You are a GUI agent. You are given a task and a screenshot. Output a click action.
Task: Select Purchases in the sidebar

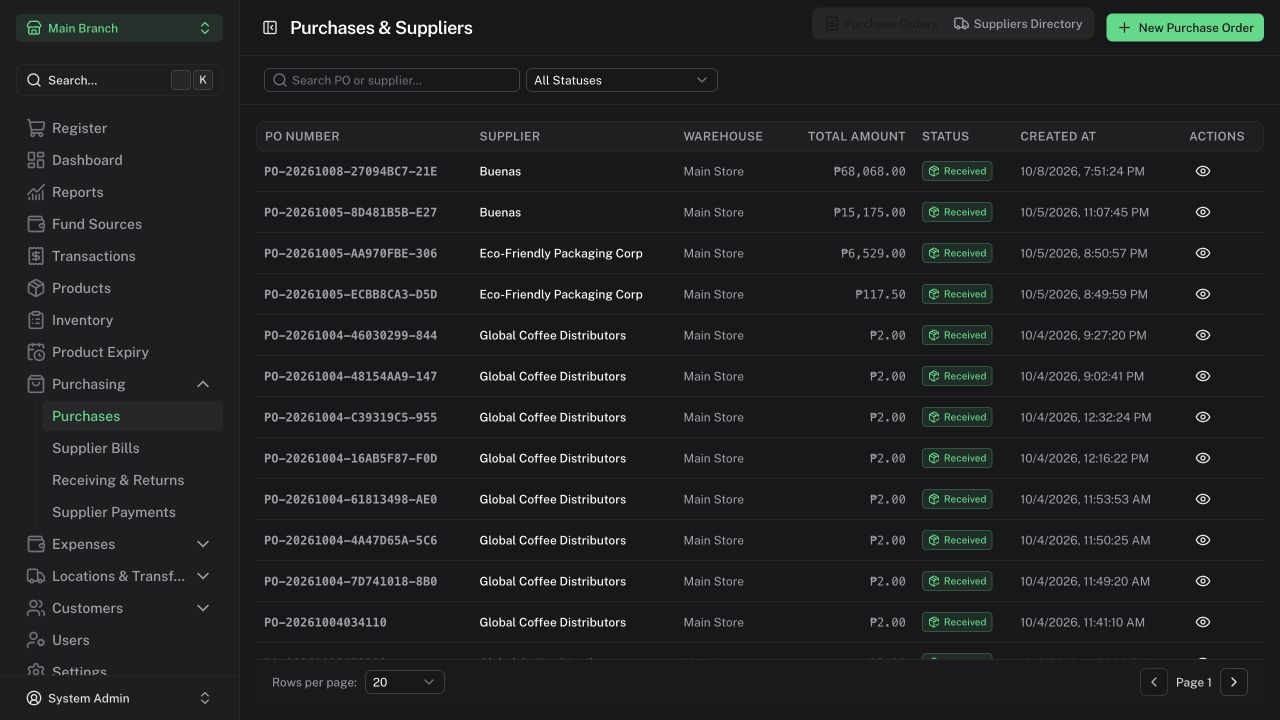click(x=132, y=416)
